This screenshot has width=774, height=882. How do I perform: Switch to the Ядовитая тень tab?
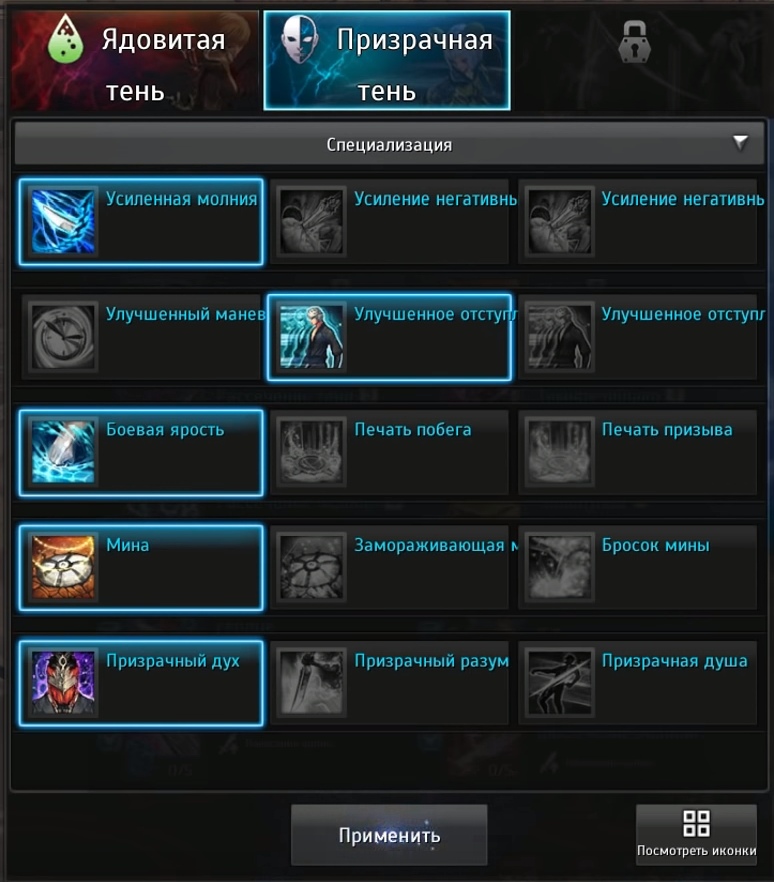134,60
